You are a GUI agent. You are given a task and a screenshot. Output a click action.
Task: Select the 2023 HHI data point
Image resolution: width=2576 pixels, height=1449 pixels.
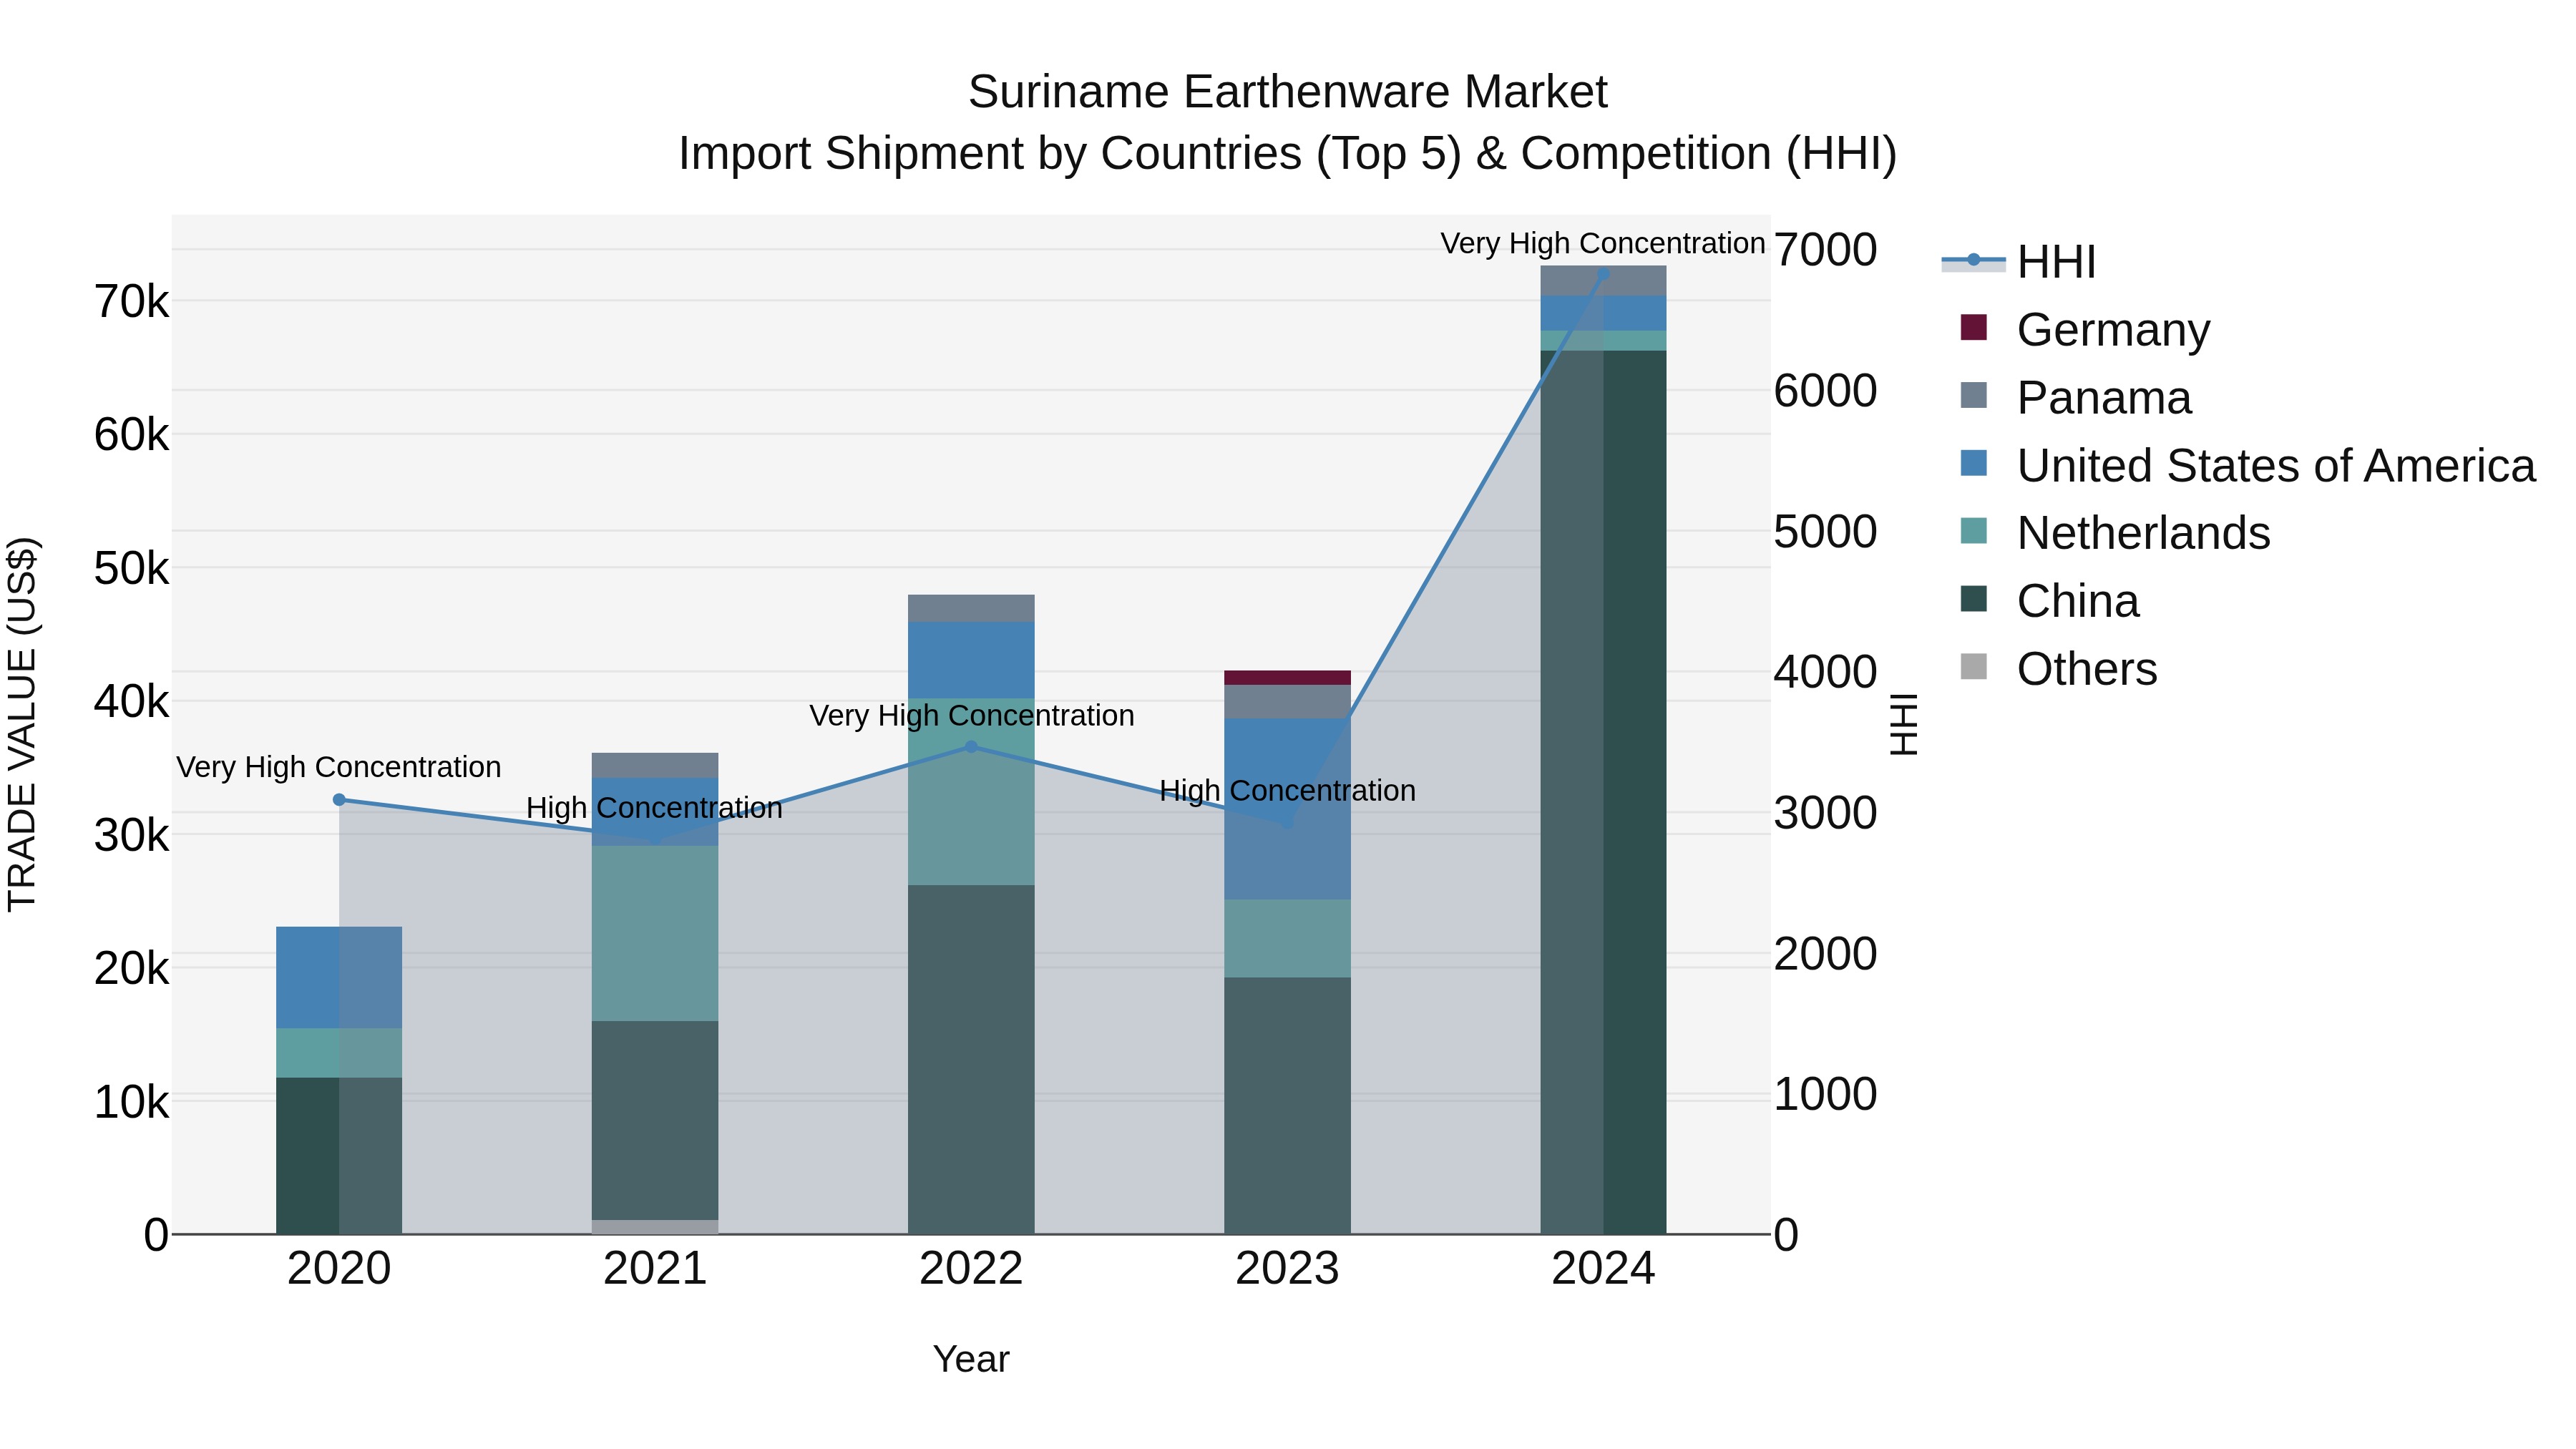tap(1287, 823)
